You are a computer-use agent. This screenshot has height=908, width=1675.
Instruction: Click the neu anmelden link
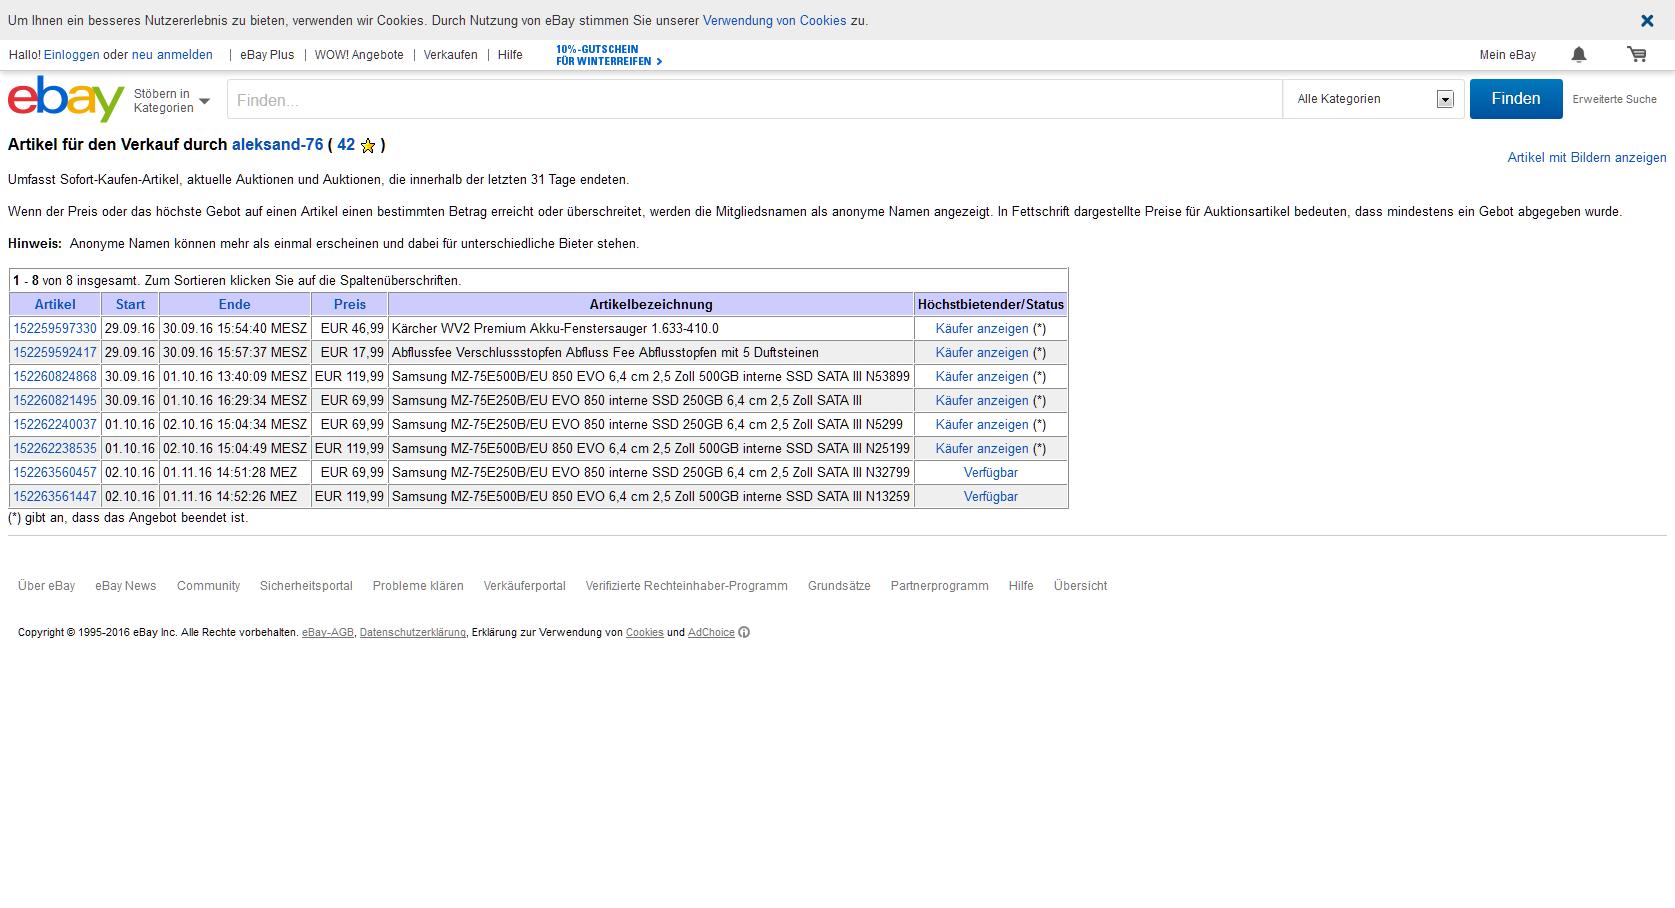[172, 55]
